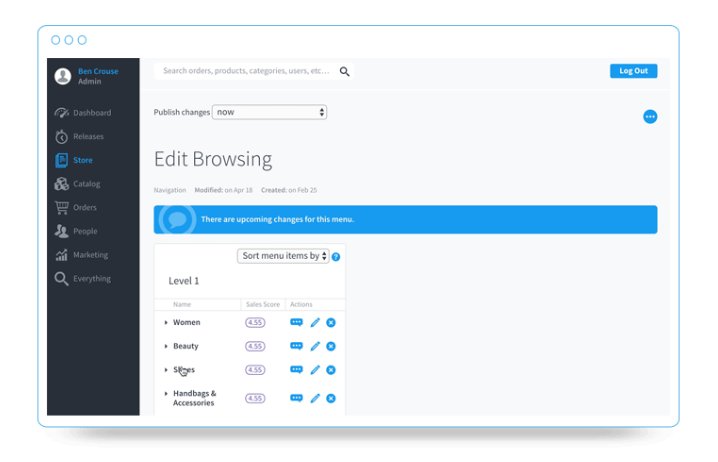The image size is (718, 462).
Task: Open comments for the Women row
Action: 296,322
